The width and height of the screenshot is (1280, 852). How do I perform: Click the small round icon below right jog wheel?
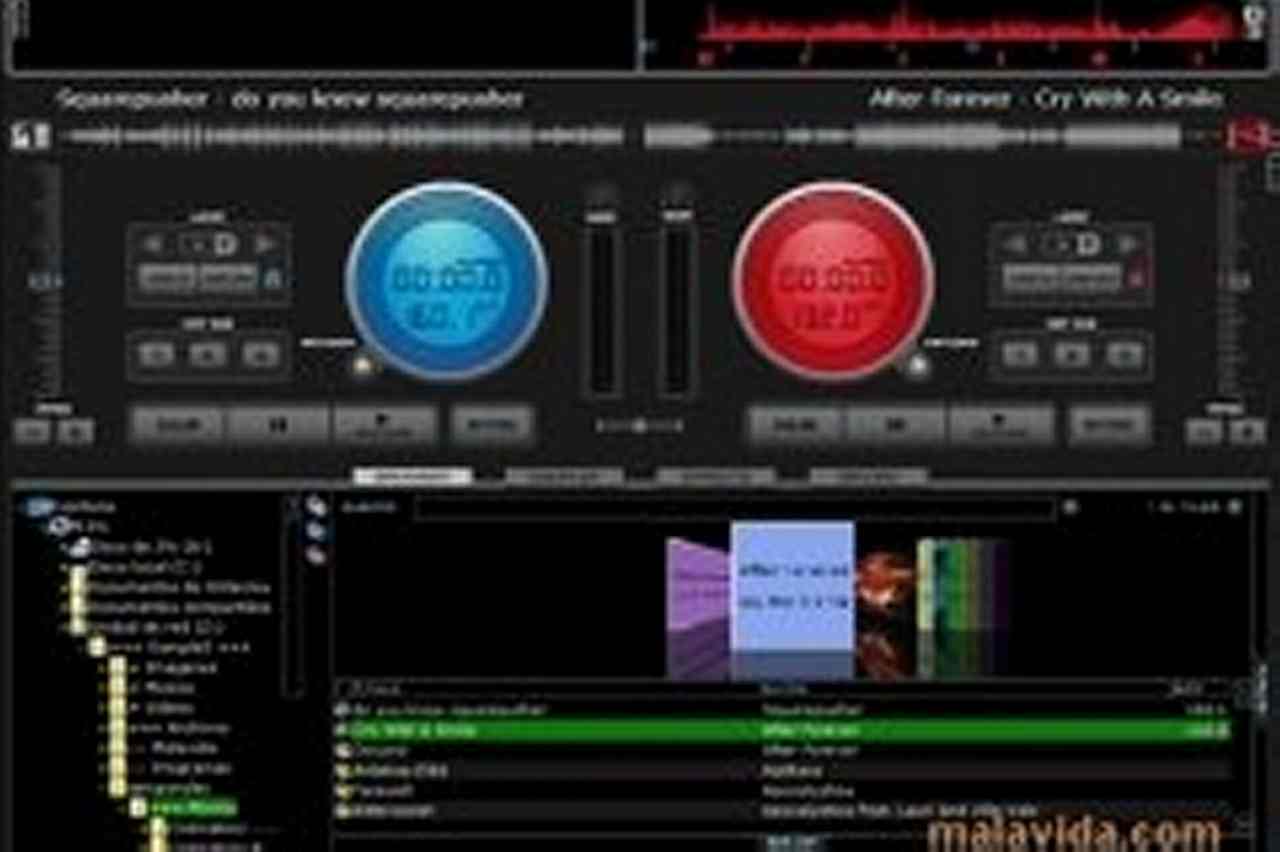point(915,366)
